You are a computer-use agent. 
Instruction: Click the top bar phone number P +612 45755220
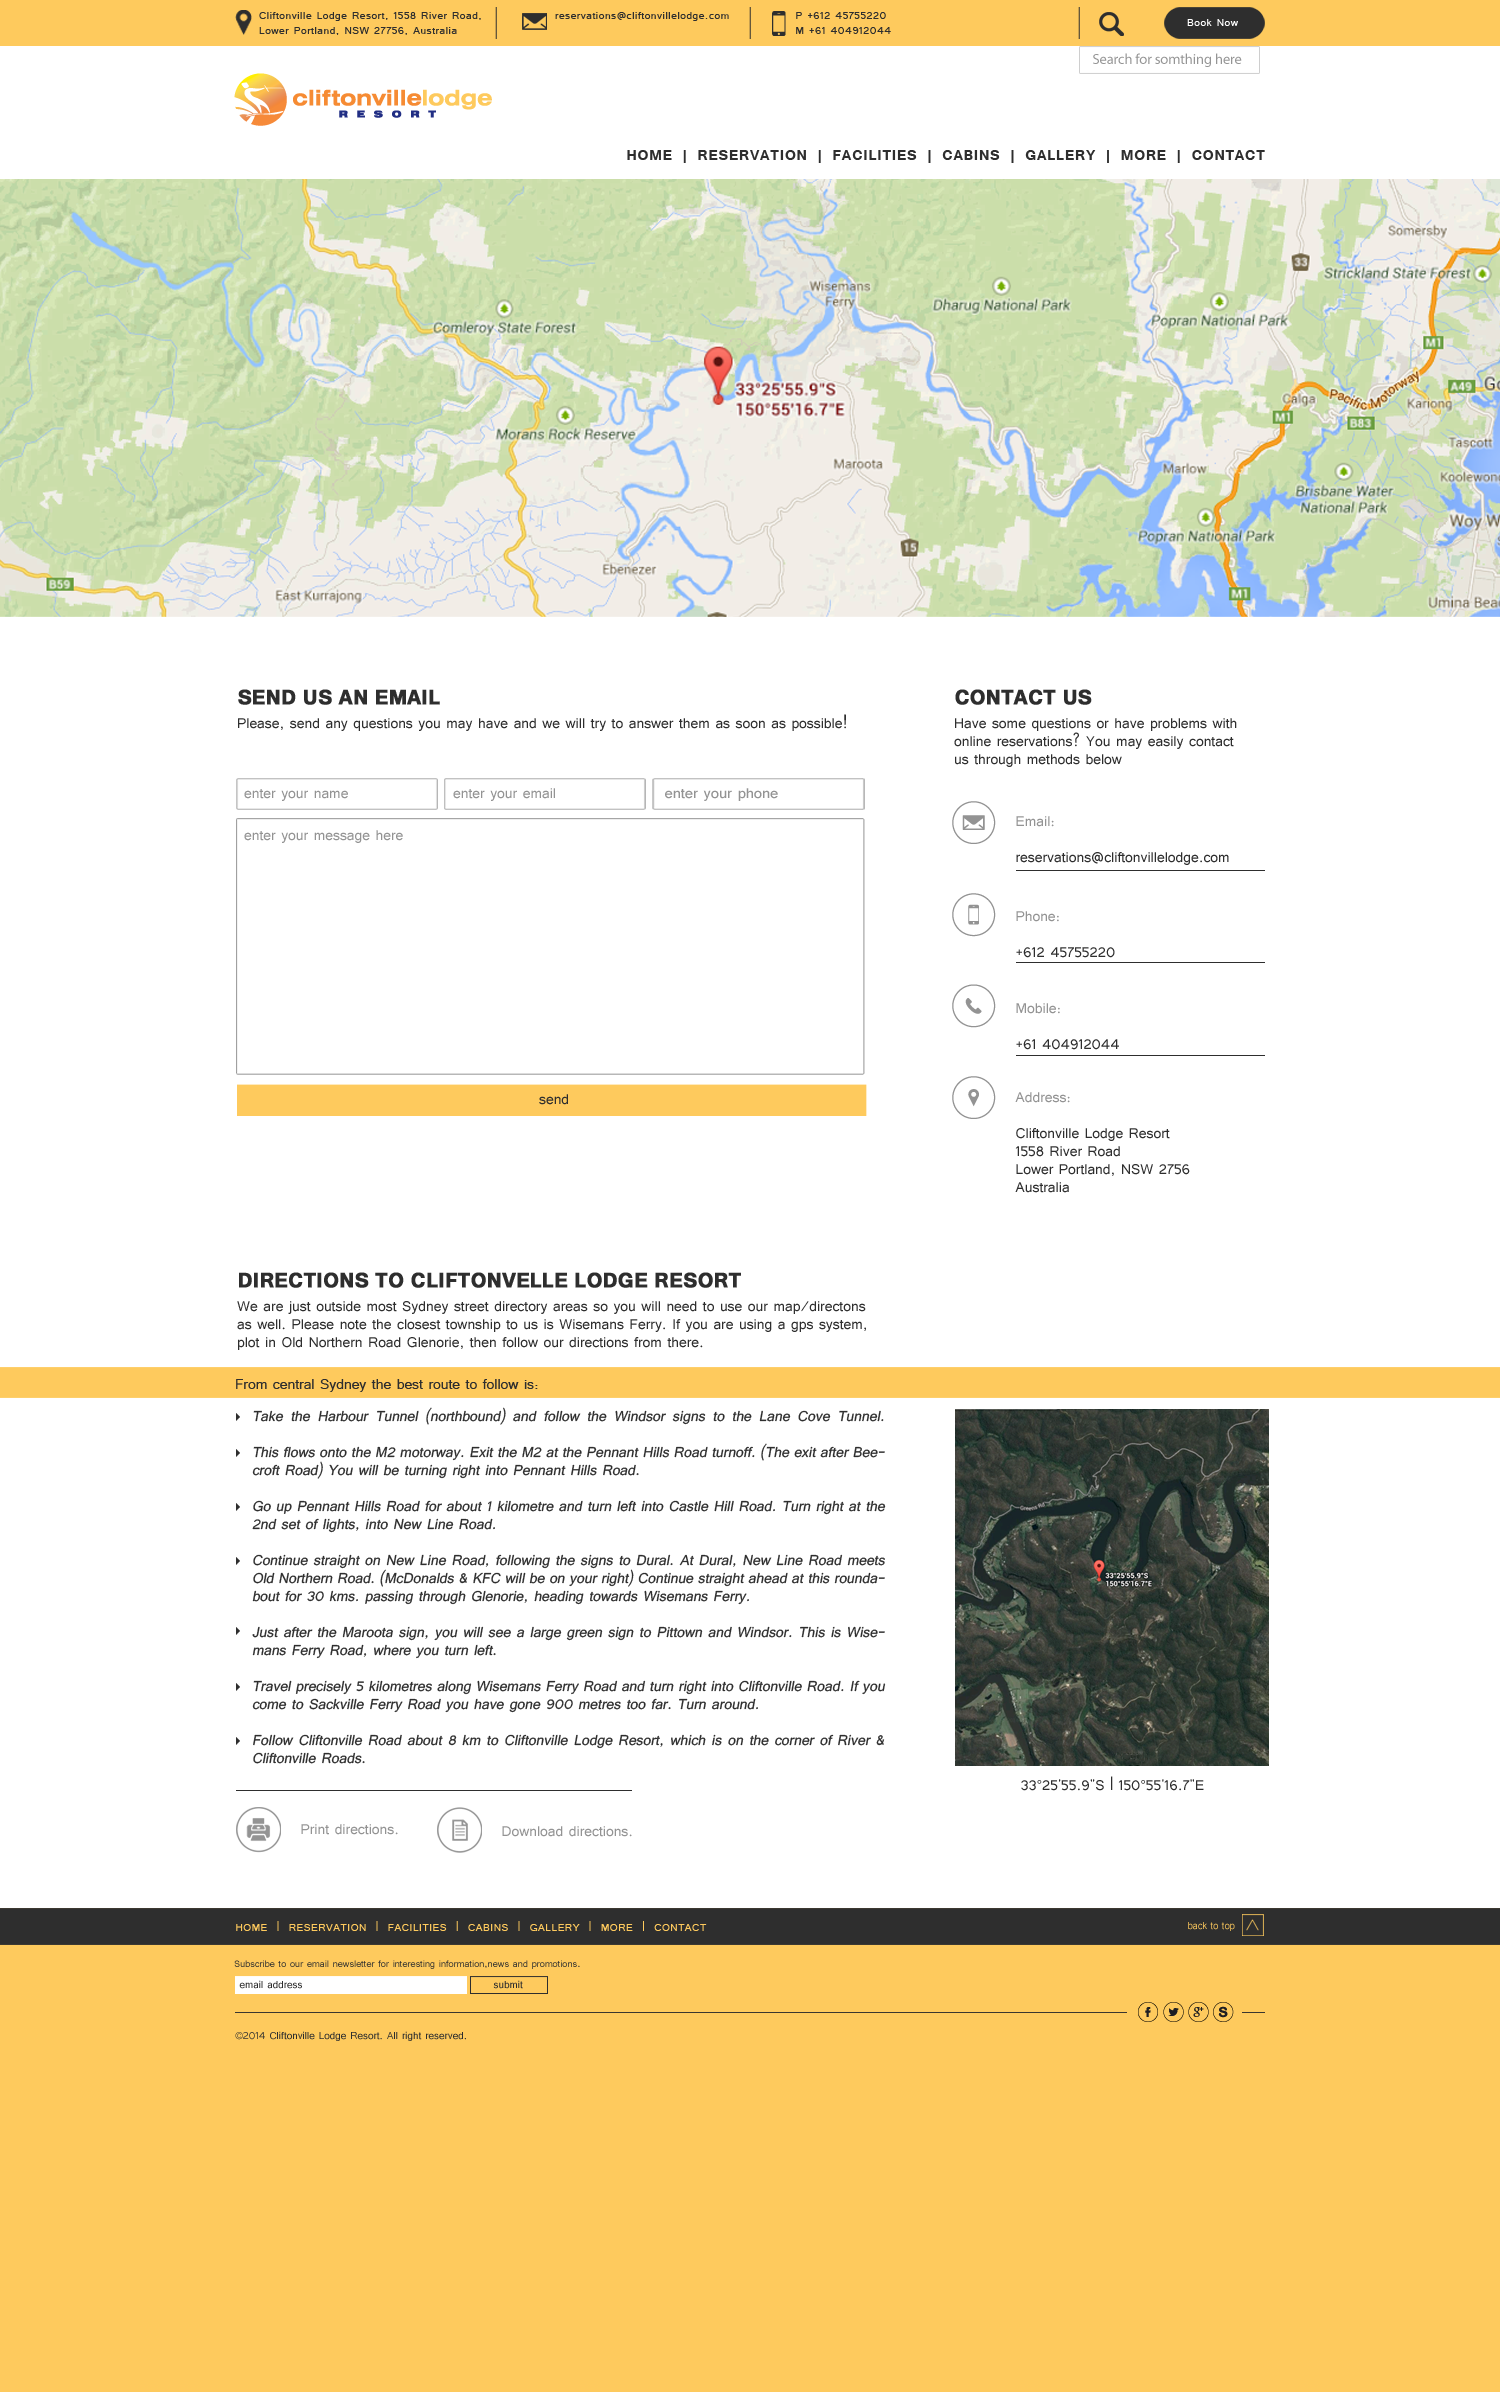(841, 16)
